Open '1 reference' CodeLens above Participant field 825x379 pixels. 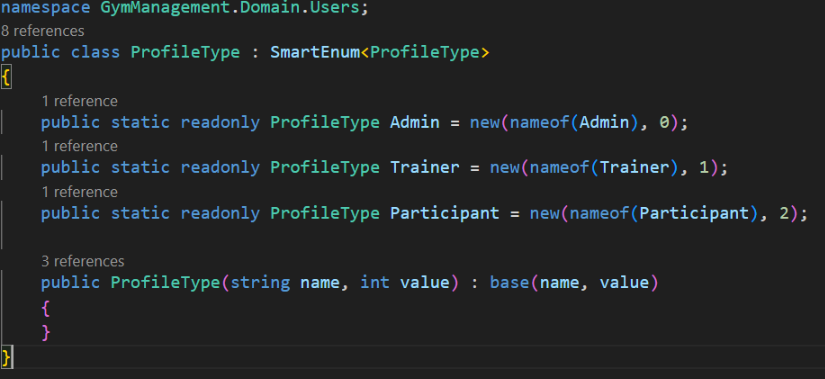[x=79, y=192]
